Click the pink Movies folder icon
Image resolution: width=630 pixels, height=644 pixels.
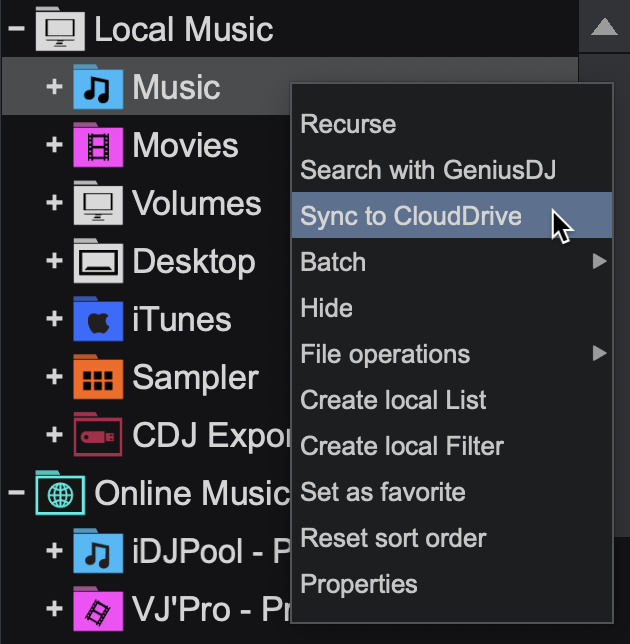pyautogui.click(x=97, y=146)
